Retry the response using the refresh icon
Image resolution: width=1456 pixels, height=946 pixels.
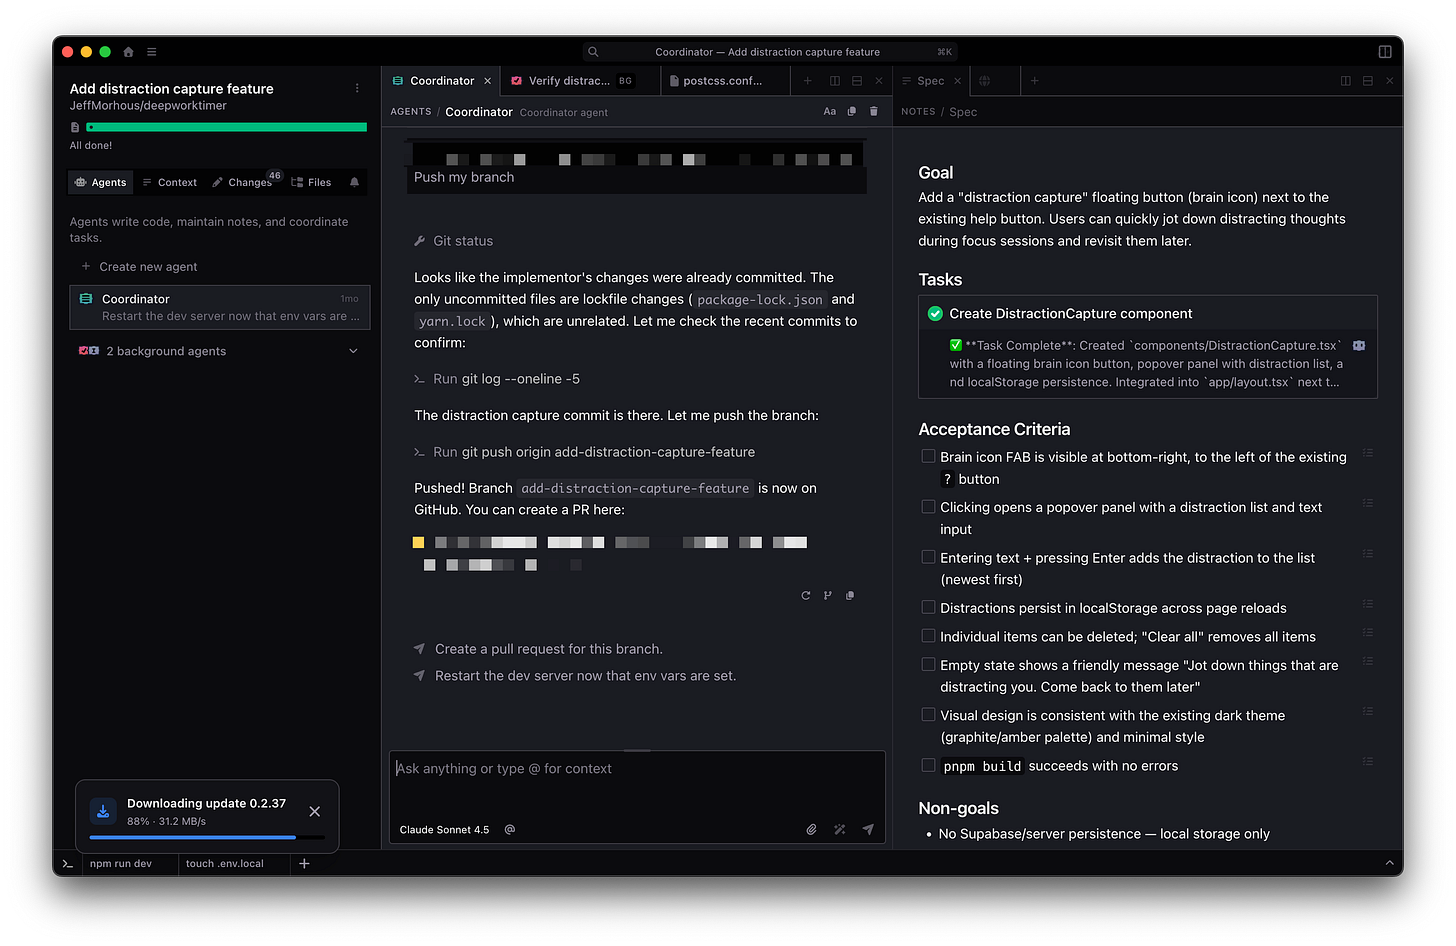click(806, 595)
